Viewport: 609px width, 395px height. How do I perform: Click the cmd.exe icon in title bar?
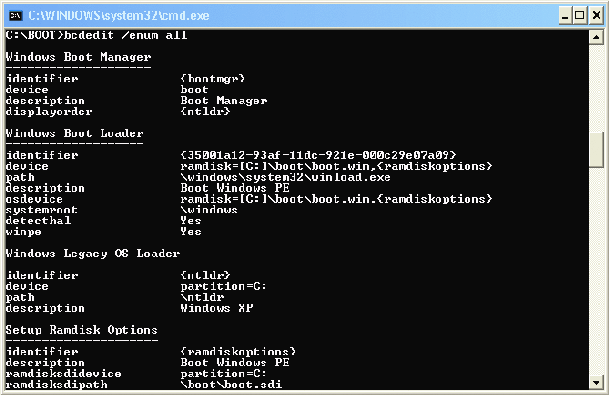(16, 16)
